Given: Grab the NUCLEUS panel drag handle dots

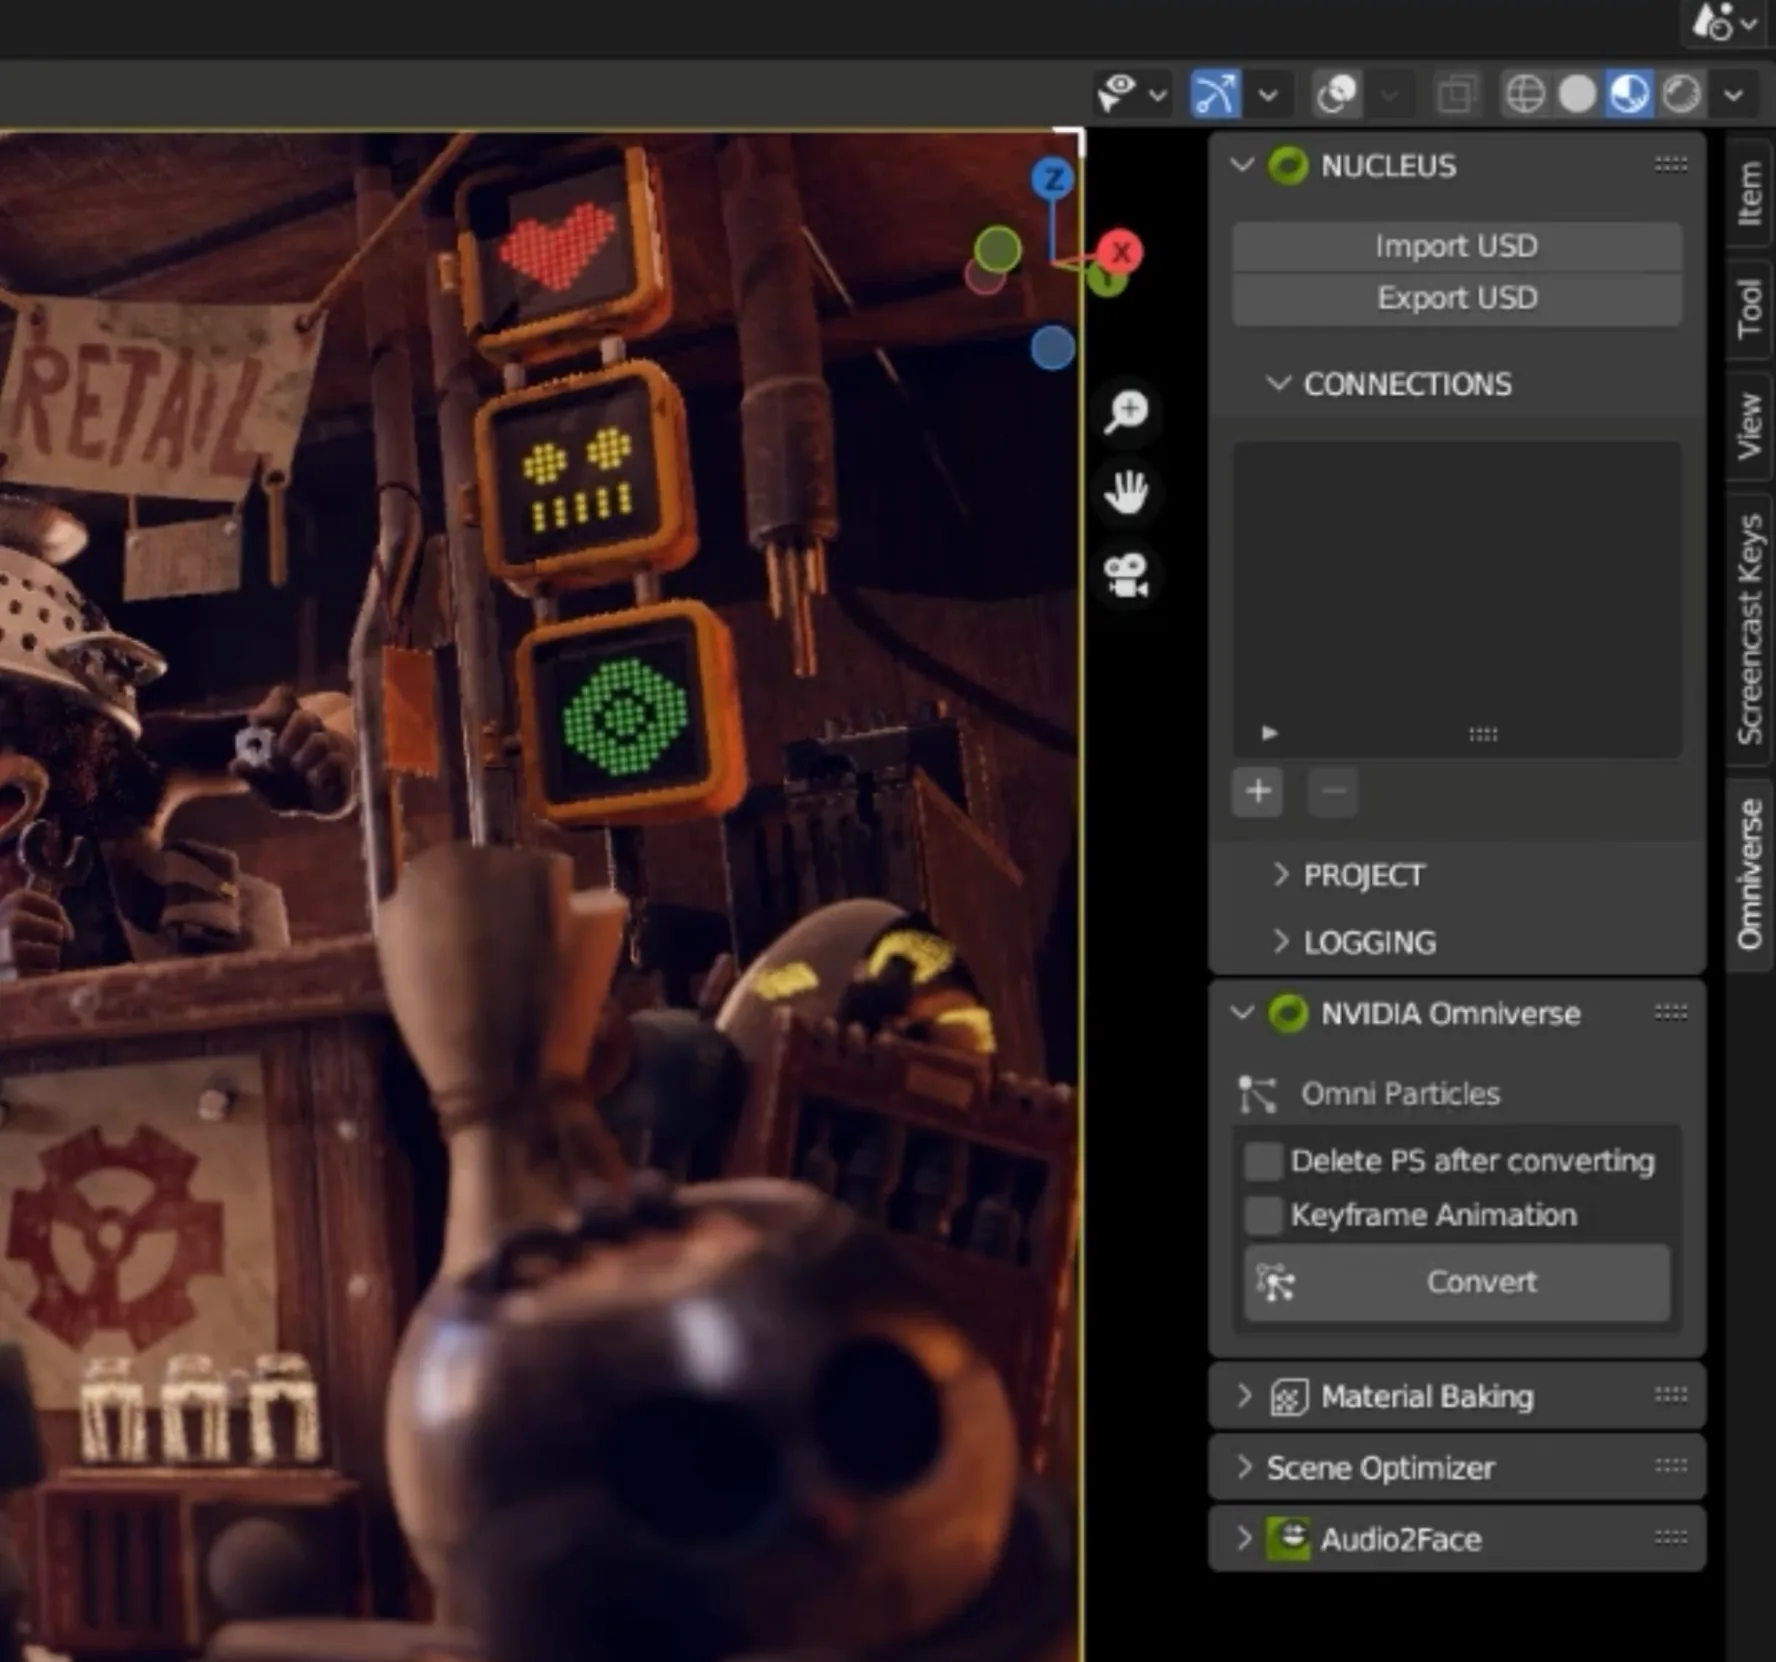Looking at the screenshot, I should [1671, 164].
